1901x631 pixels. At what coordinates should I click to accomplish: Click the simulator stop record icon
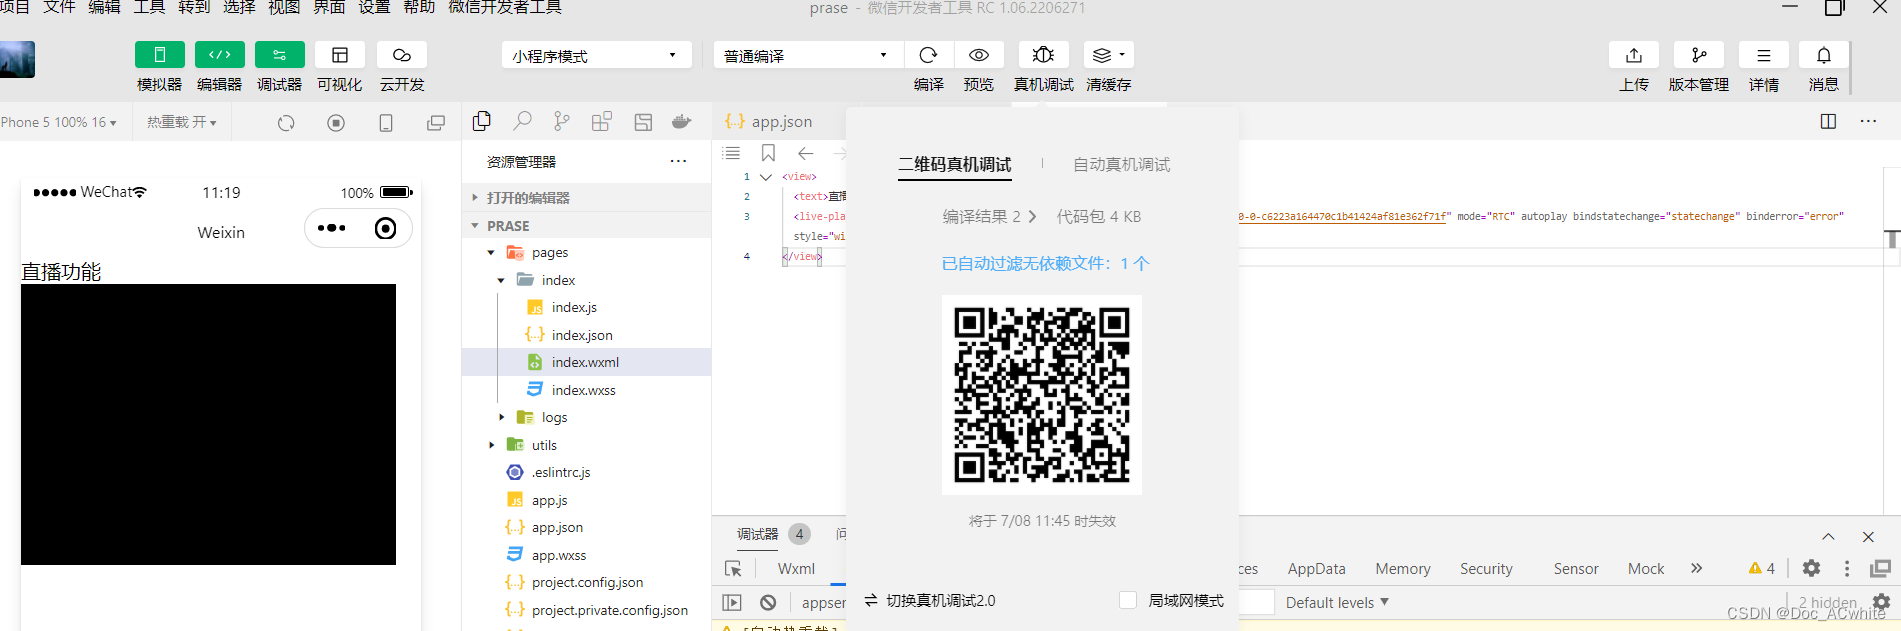coord(336,123)
